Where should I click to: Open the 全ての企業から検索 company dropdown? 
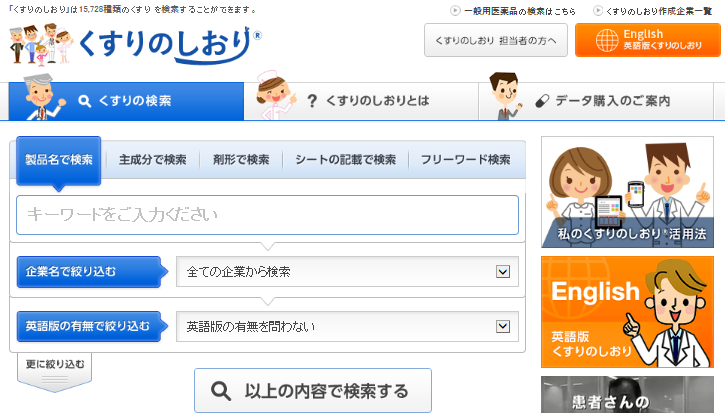(346, 271)
